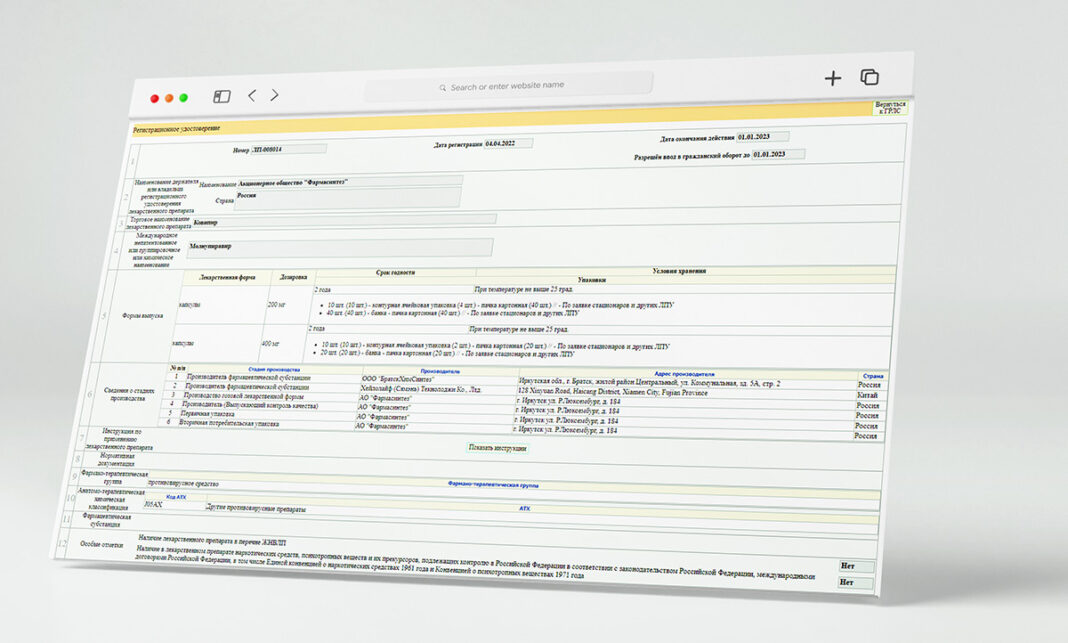
Task: Show the tab overview icon
Action: coord(870,77)
